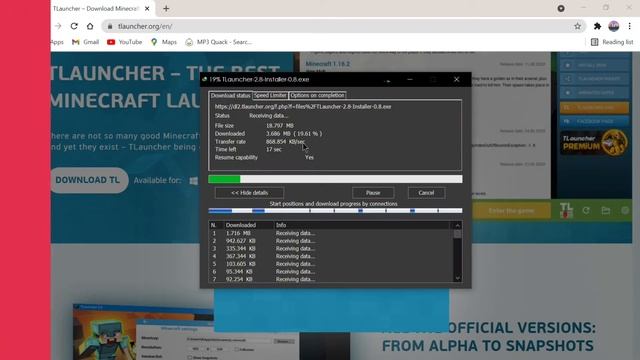The height and width of the screenshot is (360, 640).
Task: Go forward in browser history
Action: pos(58,26)
